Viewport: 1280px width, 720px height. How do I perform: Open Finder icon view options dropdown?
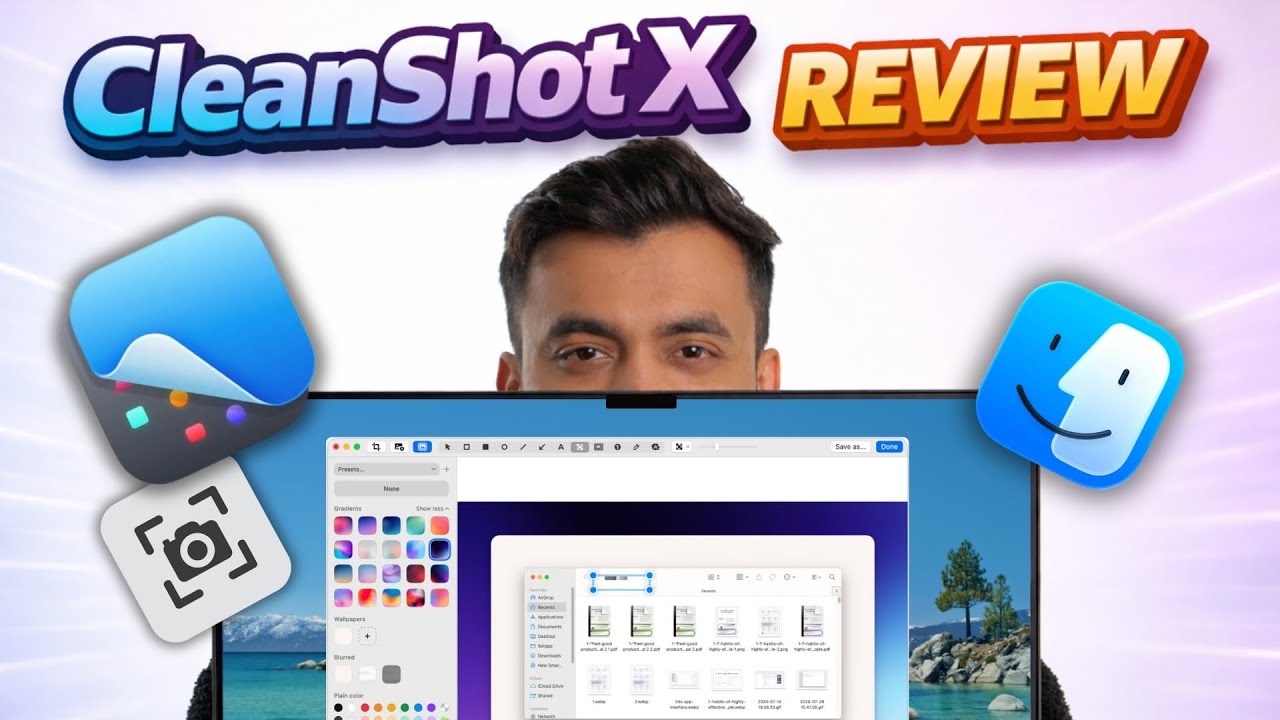[x=714, y=577]
